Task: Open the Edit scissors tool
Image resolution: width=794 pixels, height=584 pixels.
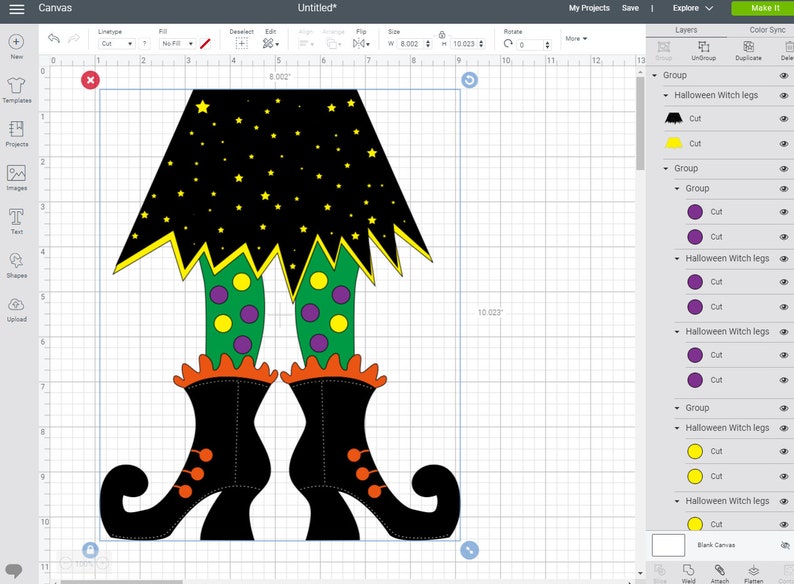Action: click(x=270, y=44)
